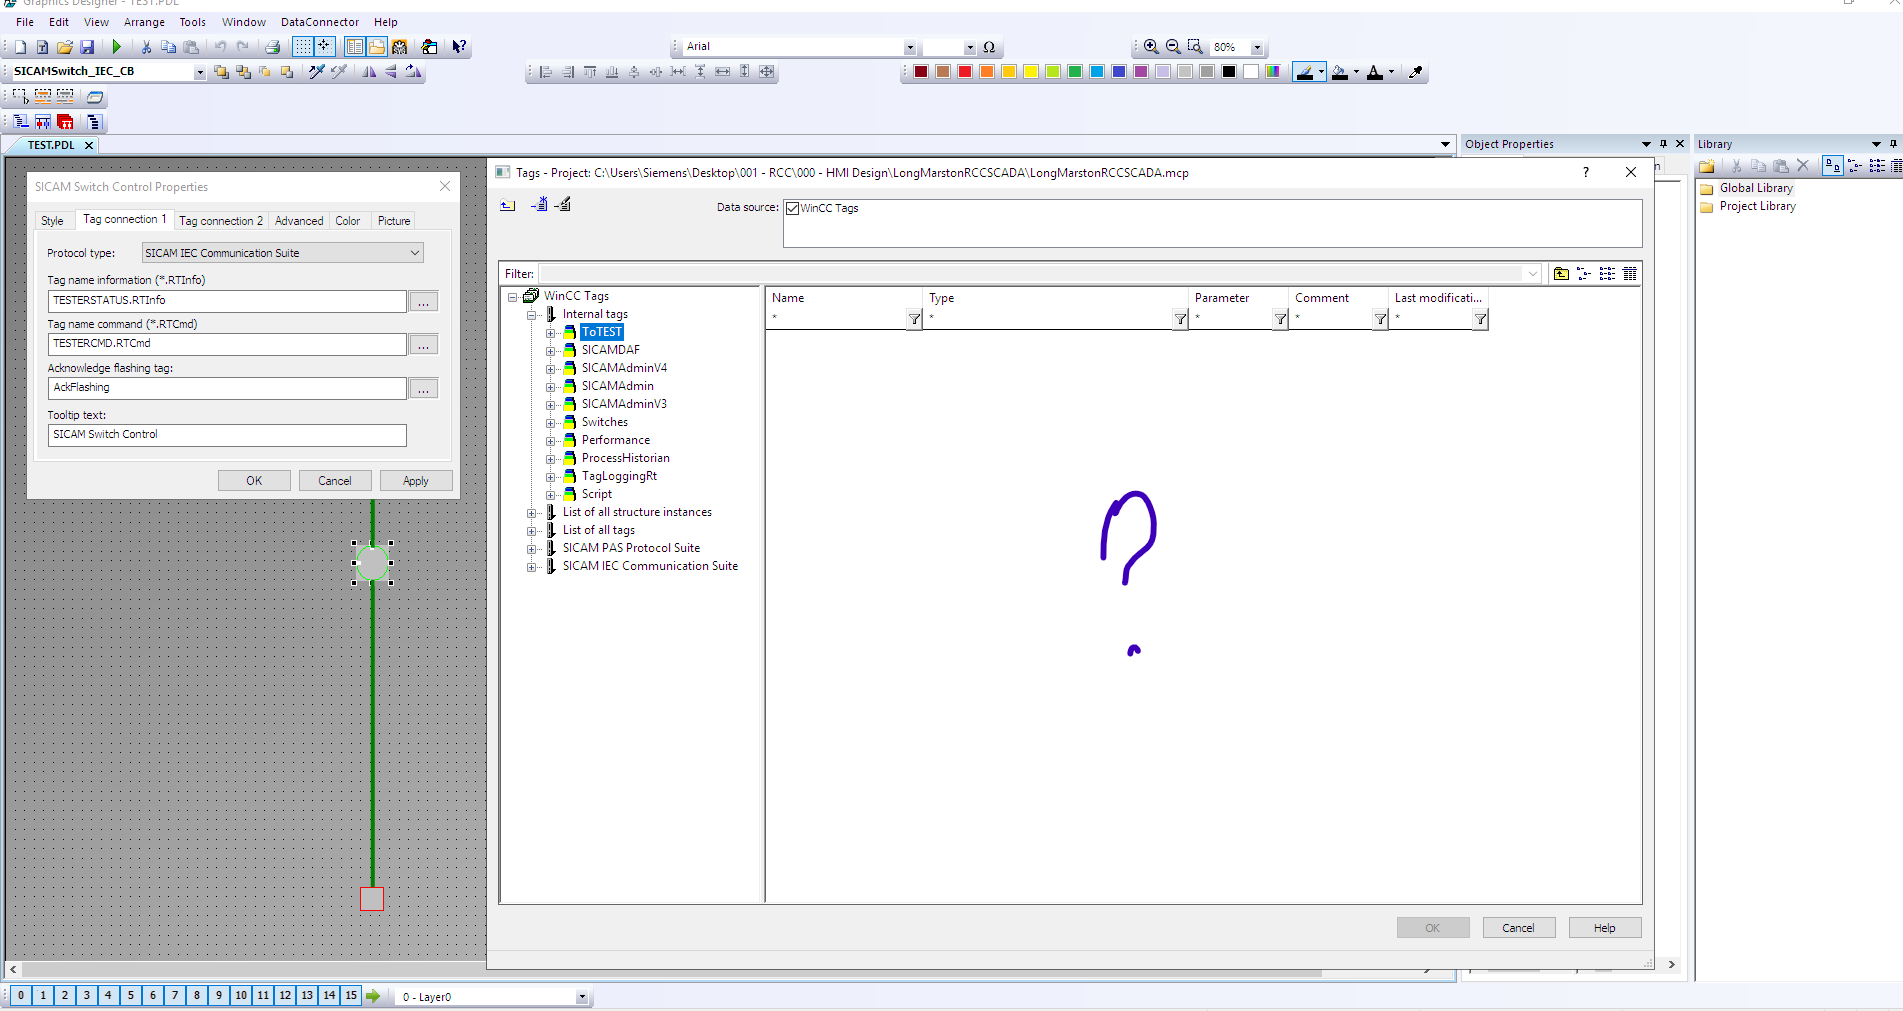This screenshot has height=1011, width=1903.
Task: Click the Omega special character icon
Action: (989, 47)
